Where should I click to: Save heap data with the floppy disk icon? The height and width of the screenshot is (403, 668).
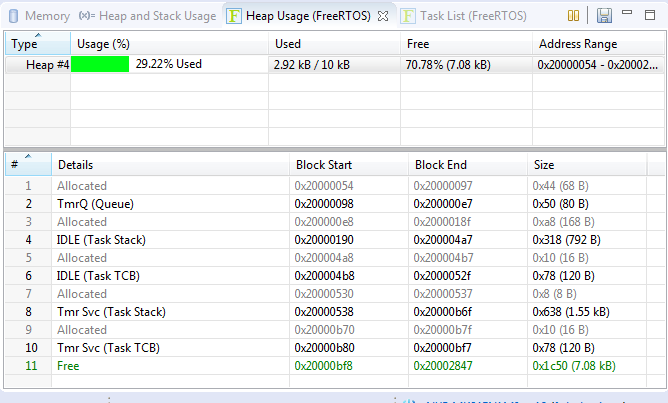click(x=604, y=16)
